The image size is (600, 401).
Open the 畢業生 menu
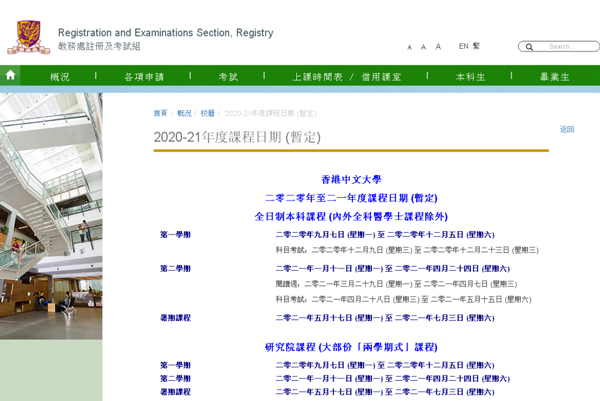[x=554, y=77]
